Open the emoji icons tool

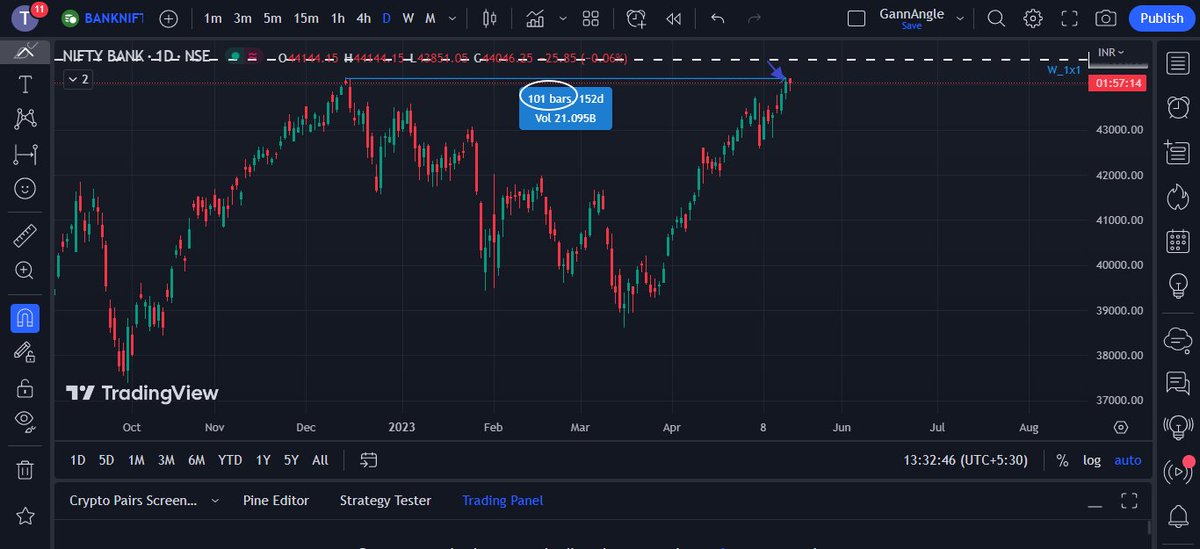(25, 187)
